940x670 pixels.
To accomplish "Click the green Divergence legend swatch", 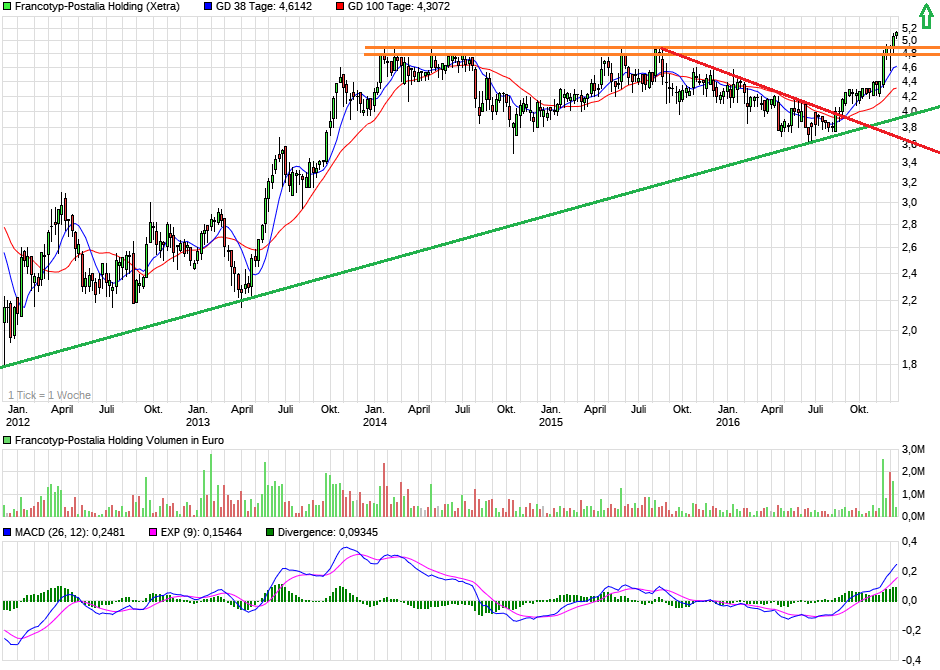I will click(270, 532).
